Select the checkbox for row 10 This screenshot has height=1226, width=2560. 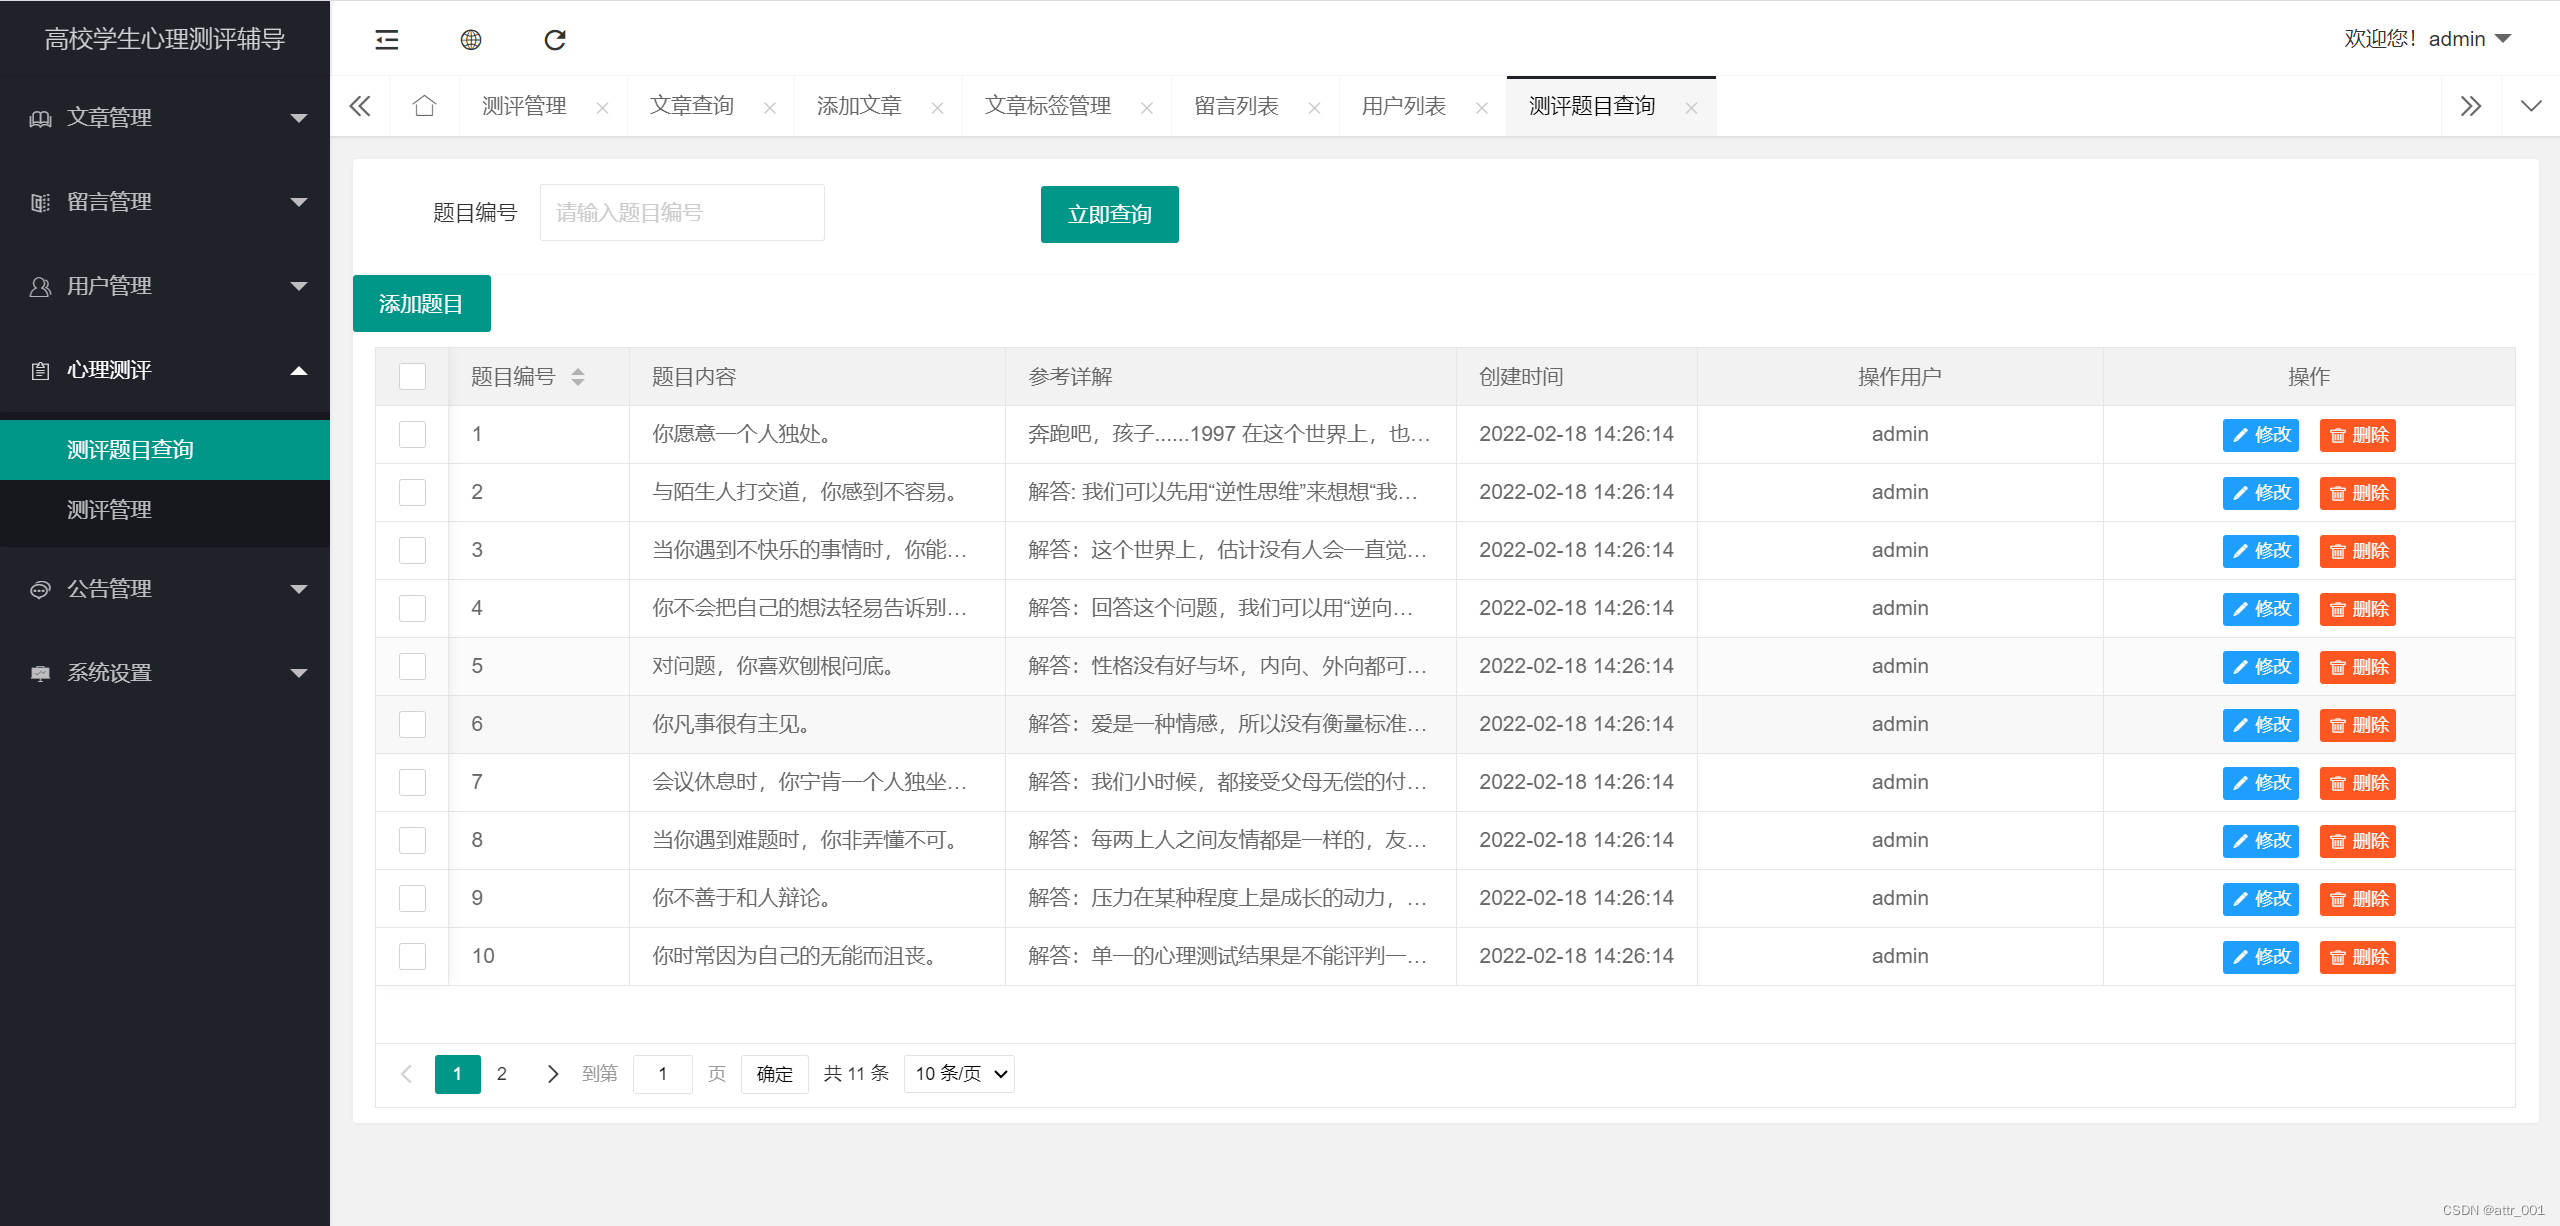coord(412,957)
